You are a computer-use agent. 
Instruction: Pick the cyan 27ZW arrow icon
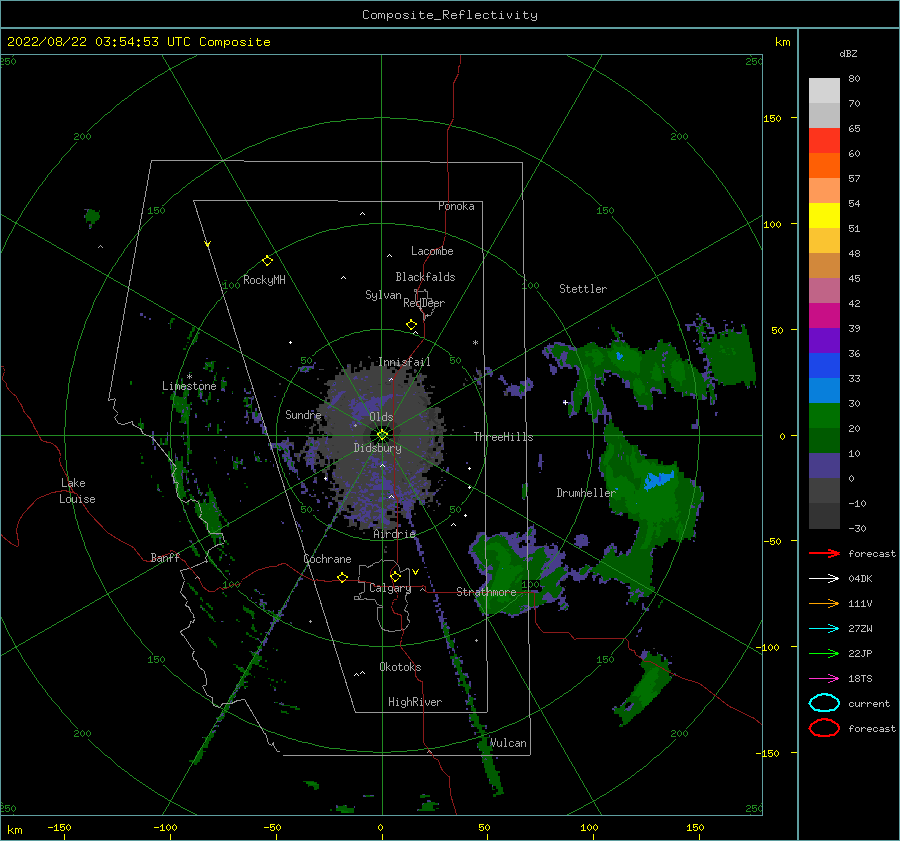(x=824, y=629)
